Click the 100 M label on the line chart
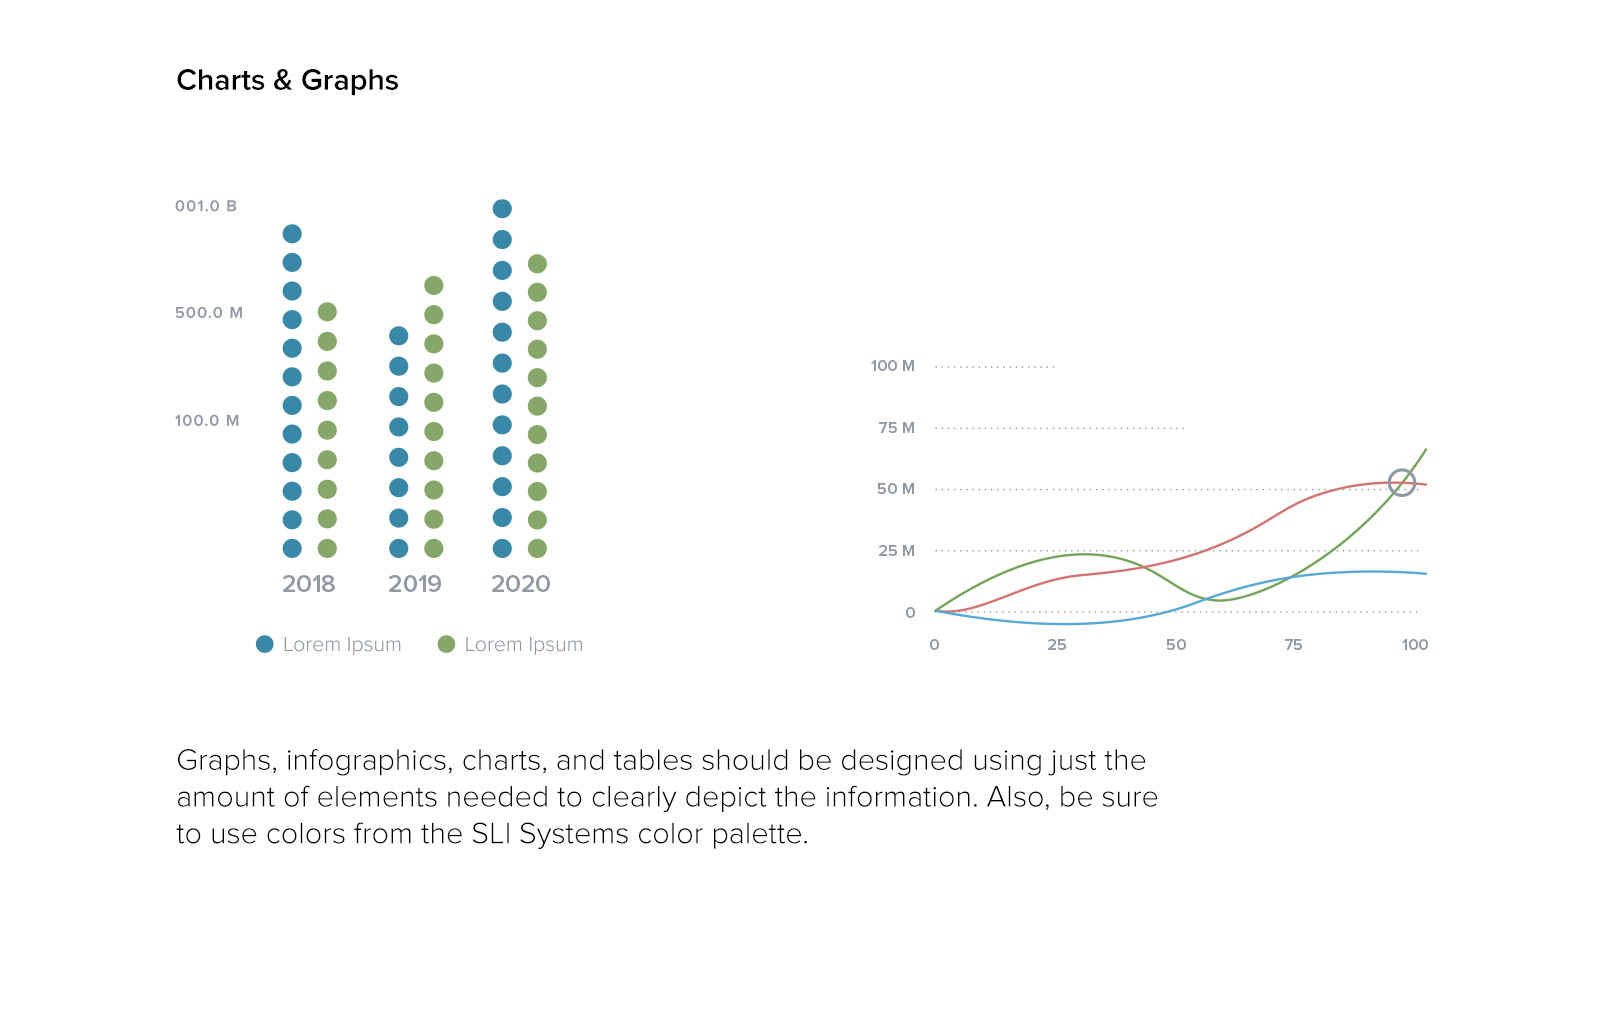The width and height of the screenshot is (1600, 1022). 893,366
